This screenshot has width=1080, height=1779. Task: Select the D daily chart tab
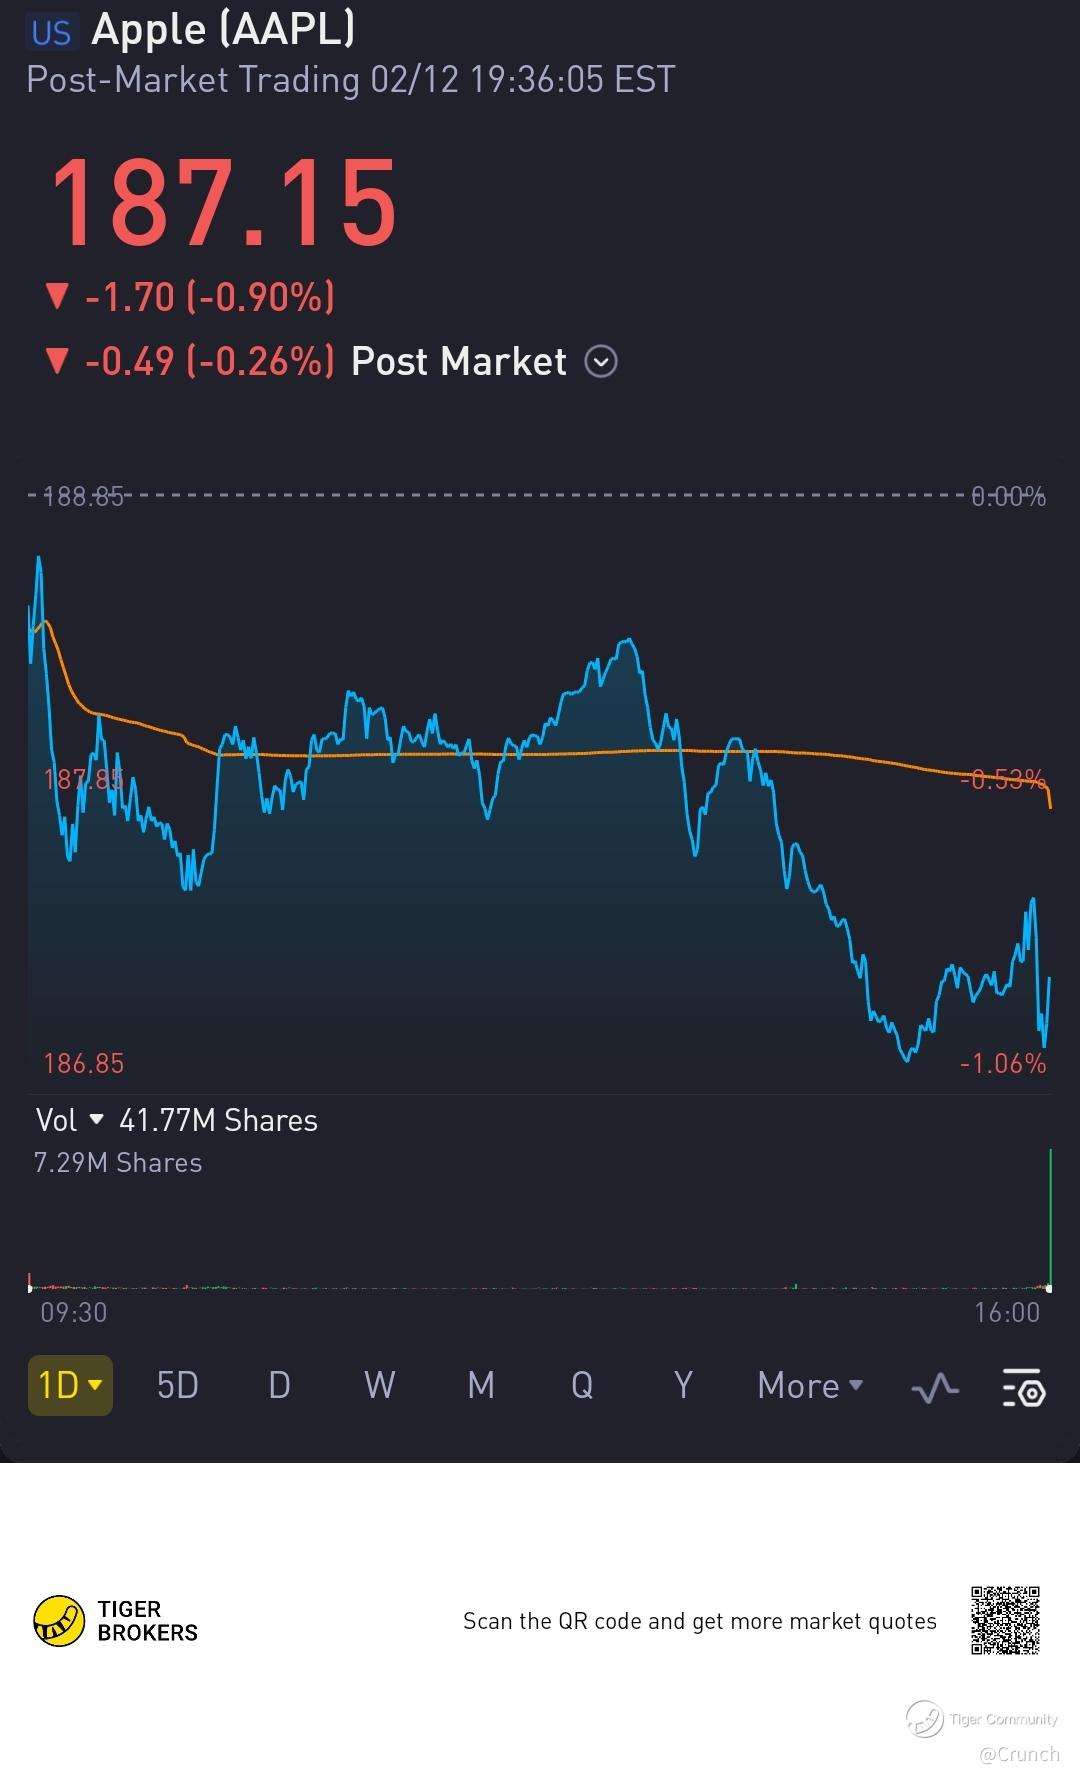279,1386
